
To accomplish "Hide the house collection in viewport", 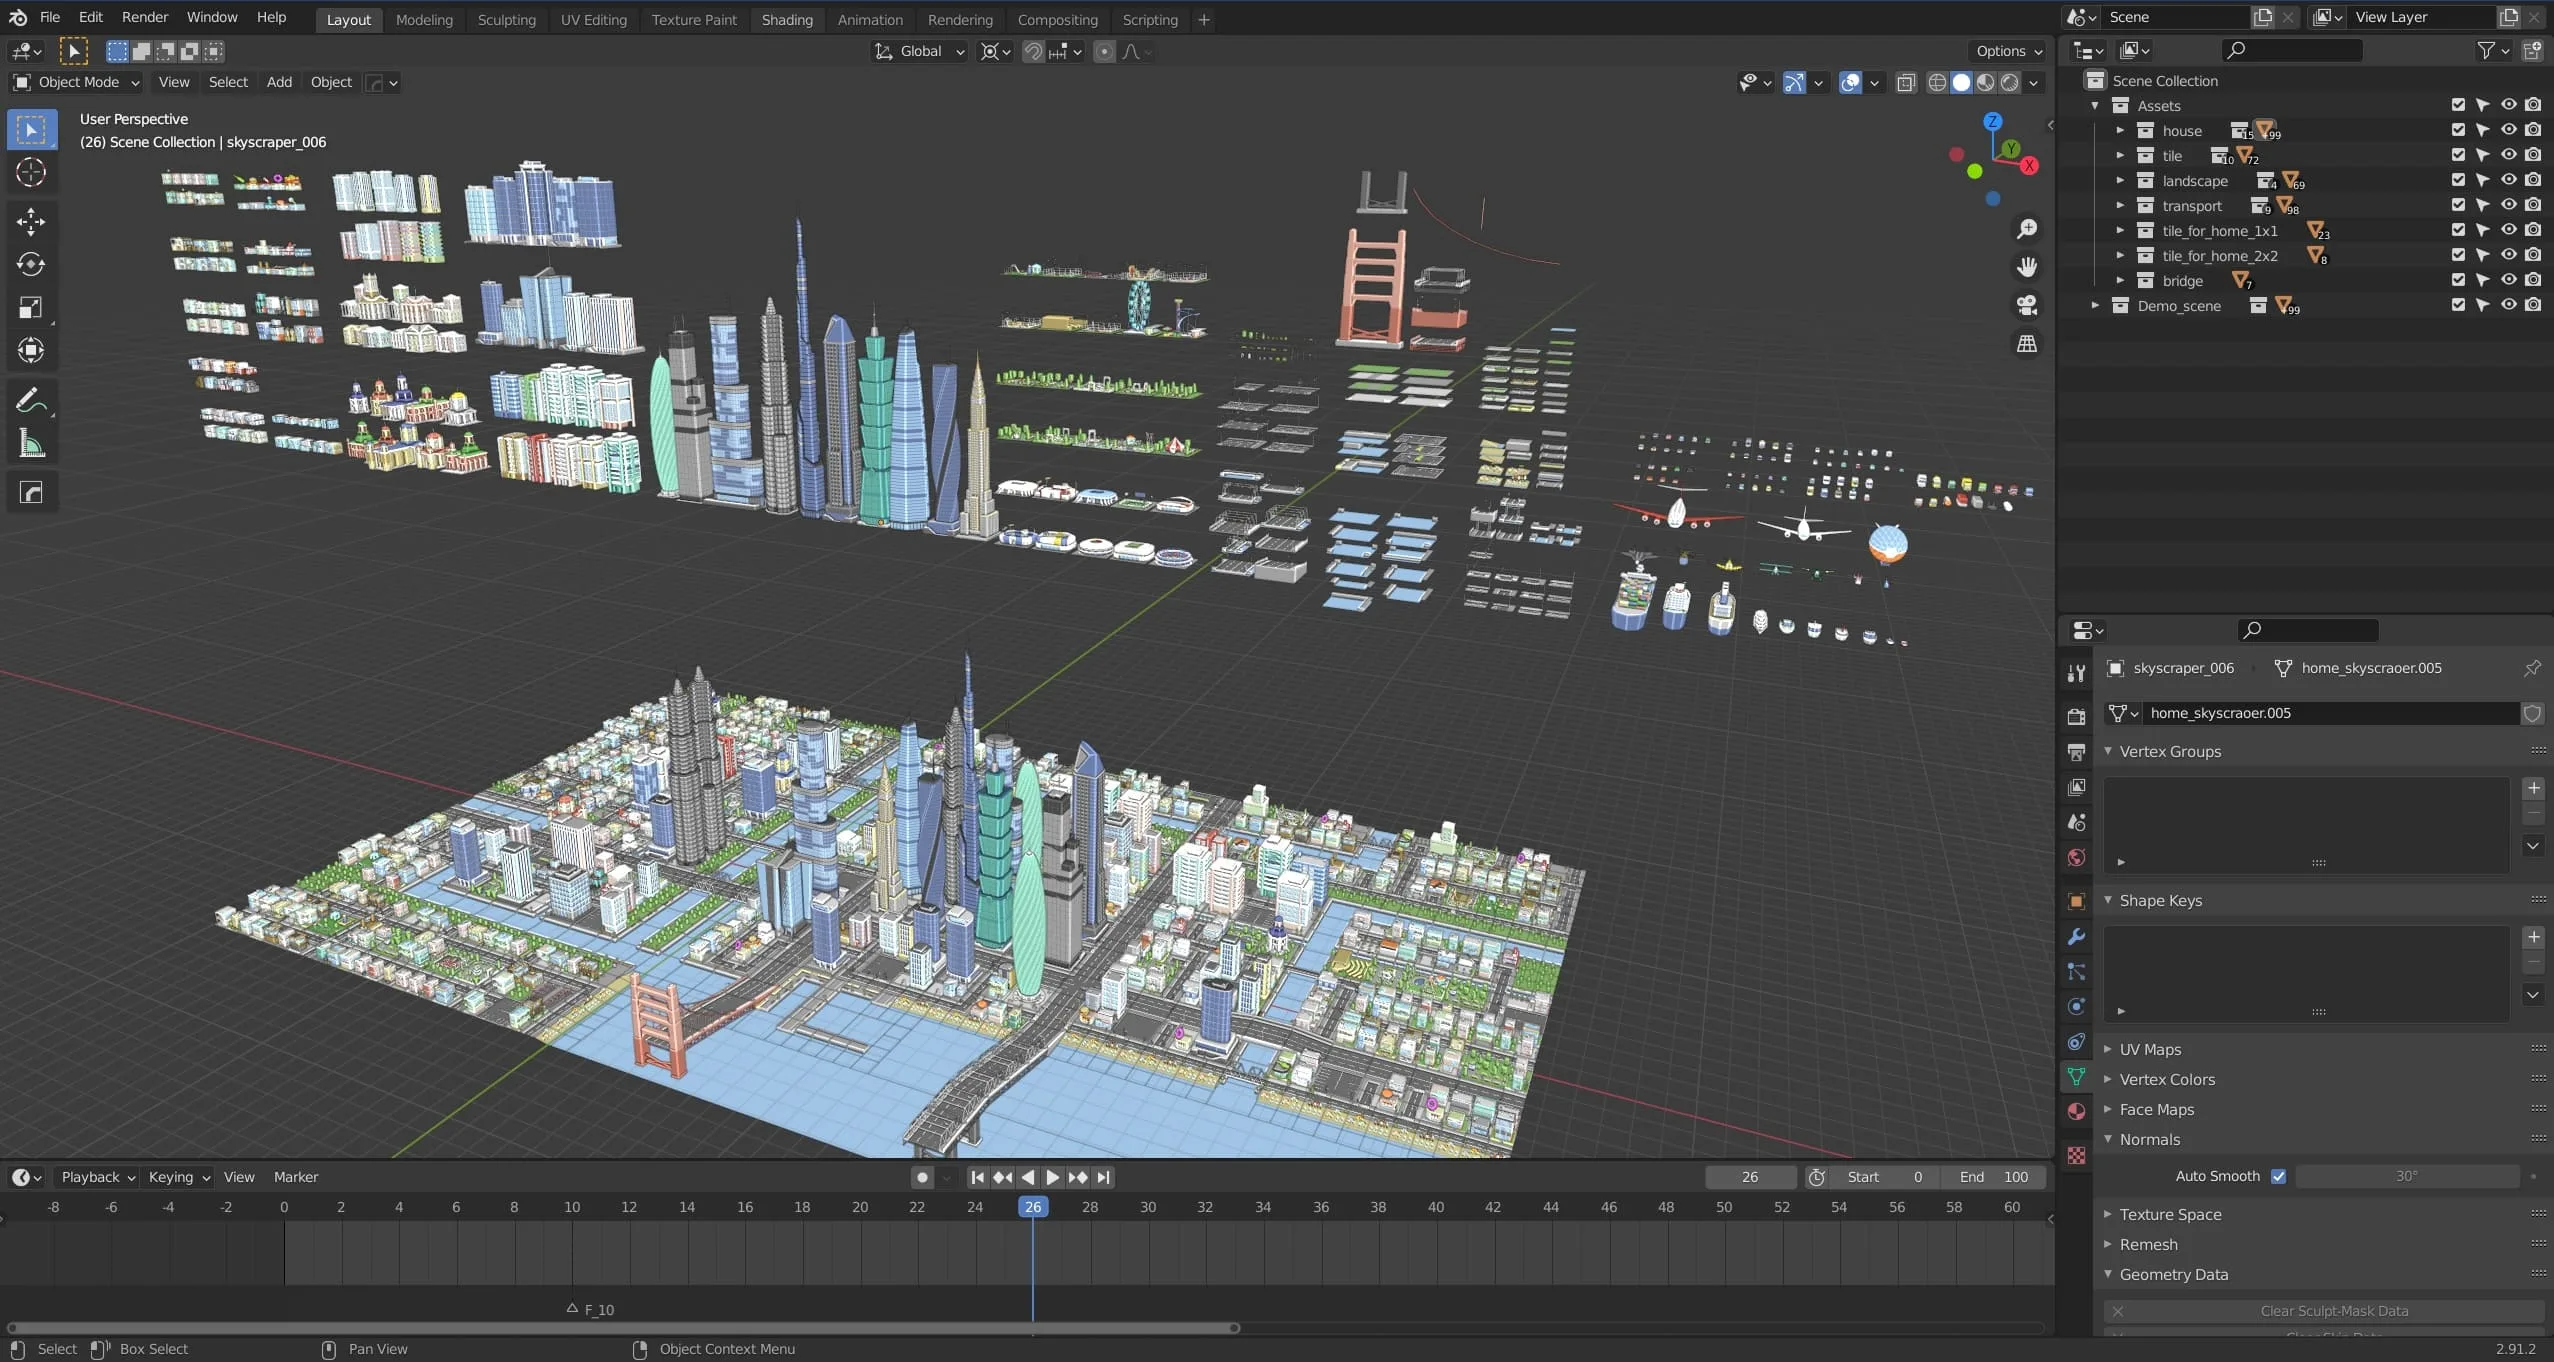I will tap(2508, 130).
